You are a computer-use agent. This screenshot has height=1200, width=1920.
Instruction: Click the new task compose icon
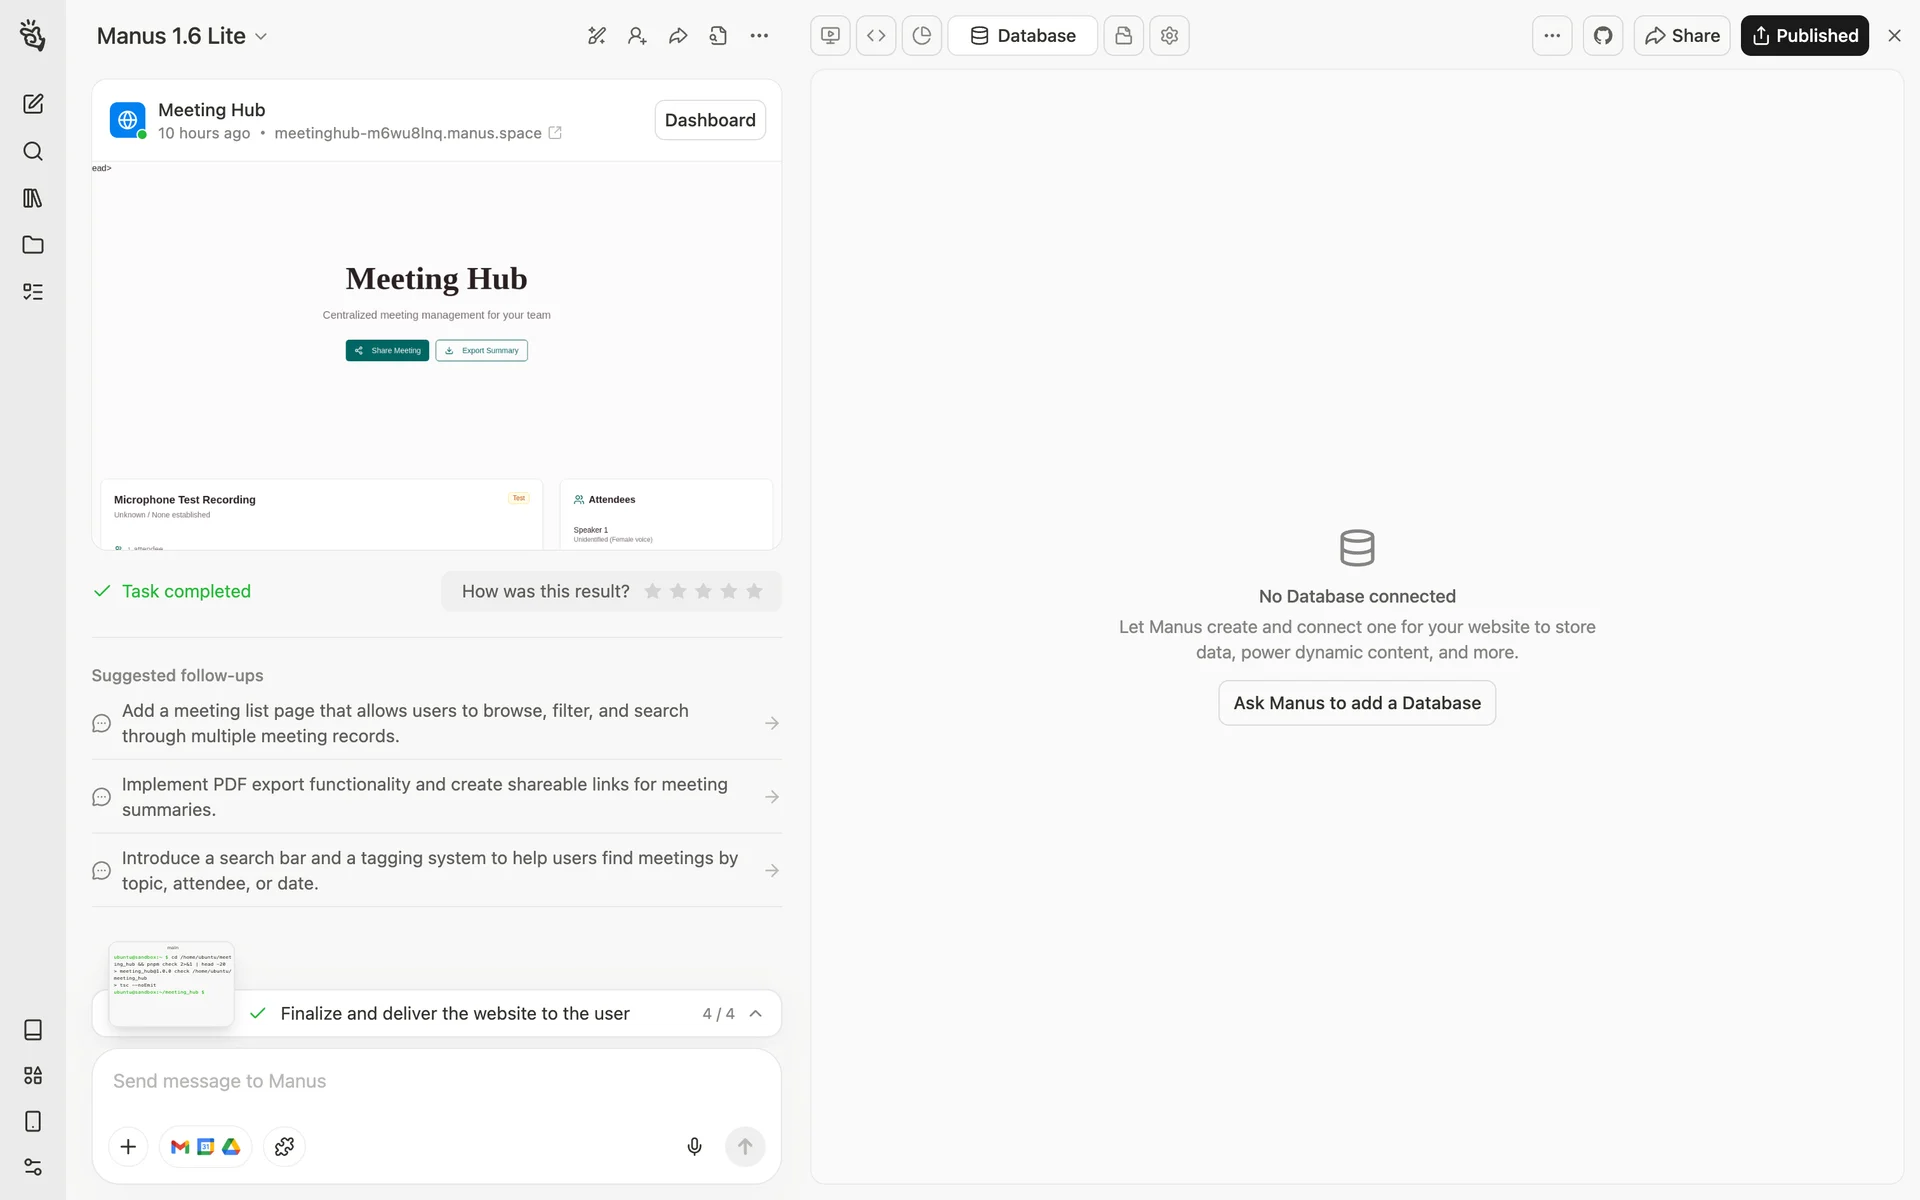click(33, 104)
